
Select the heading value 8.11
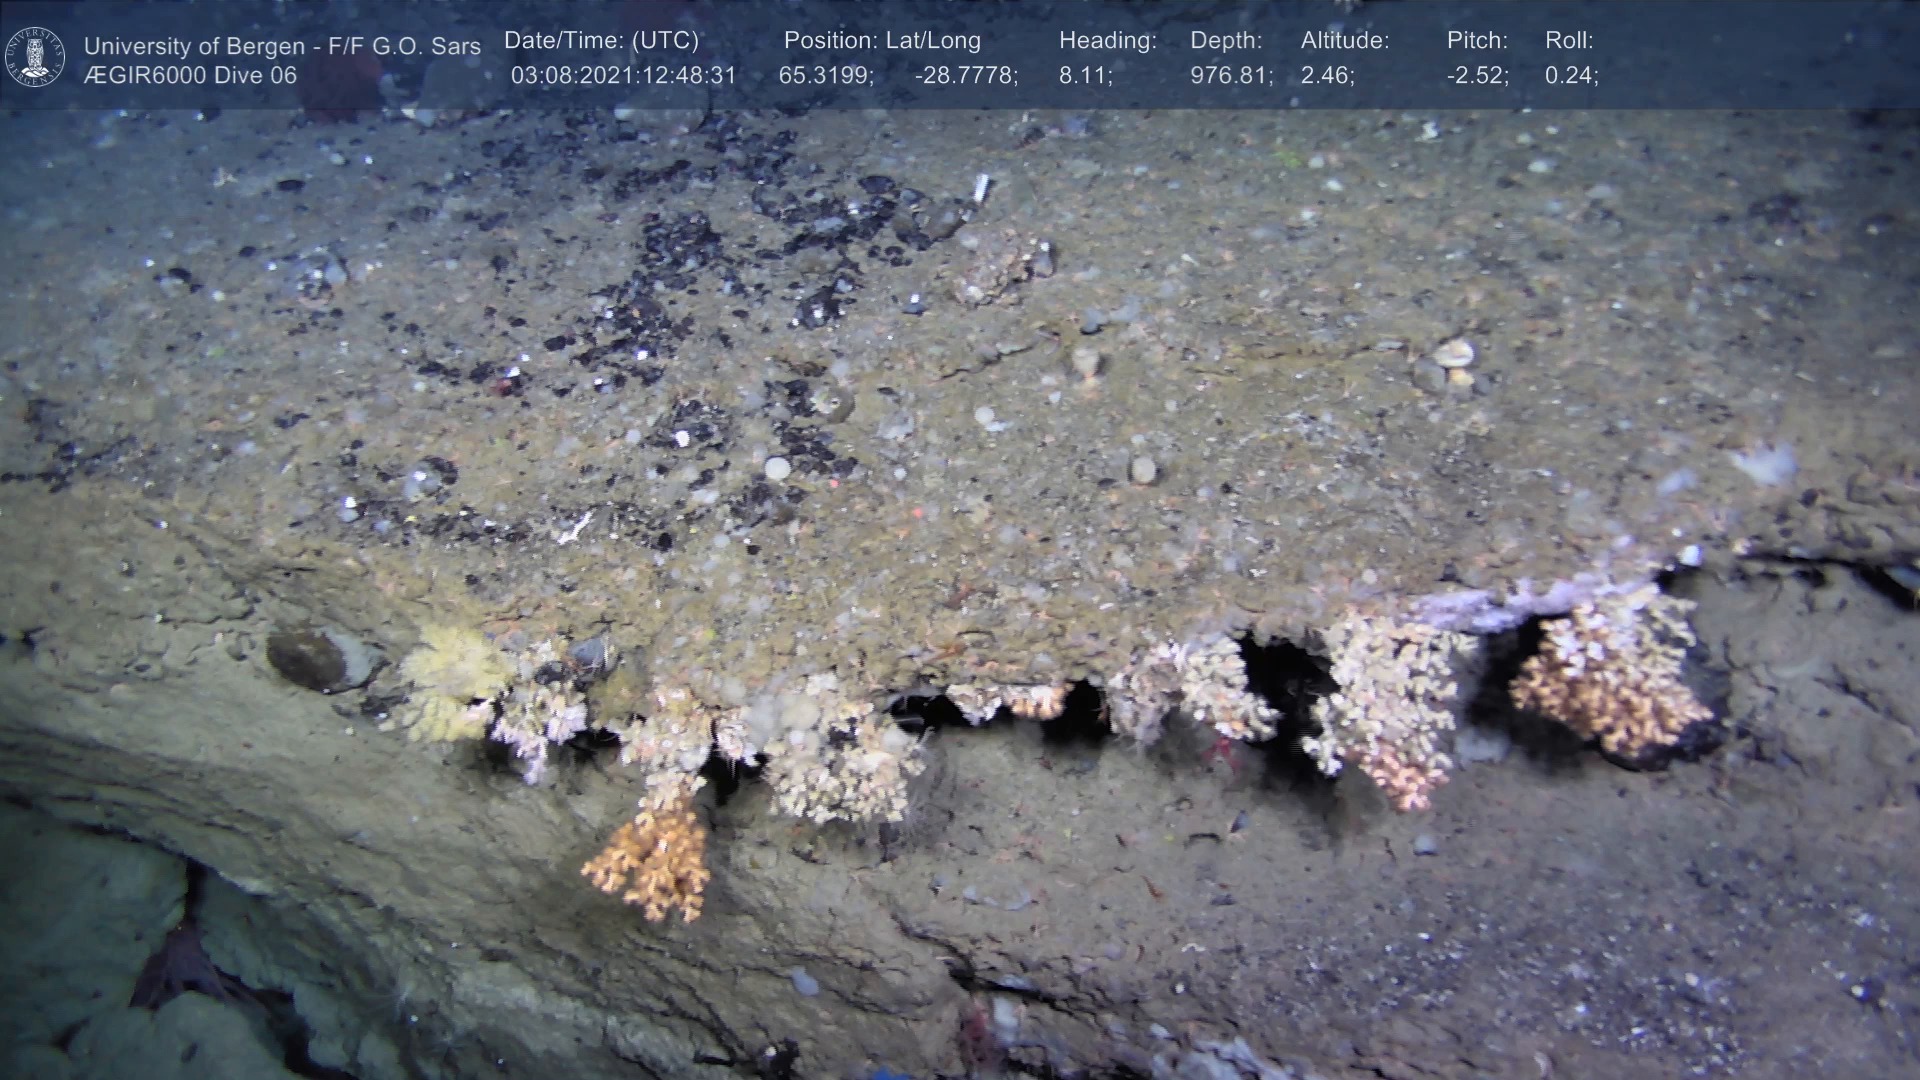pyautogui.click(x=1085, y=76)
